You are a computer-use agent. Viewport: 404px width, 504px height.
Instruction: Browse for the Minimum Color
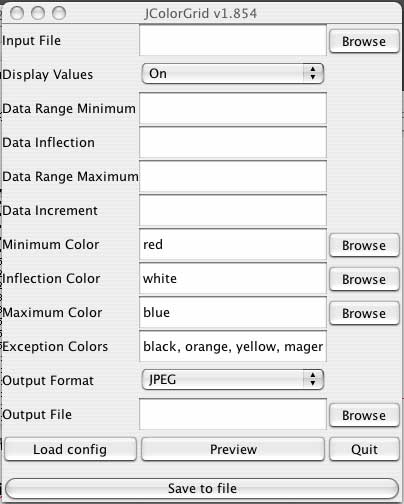364,245
